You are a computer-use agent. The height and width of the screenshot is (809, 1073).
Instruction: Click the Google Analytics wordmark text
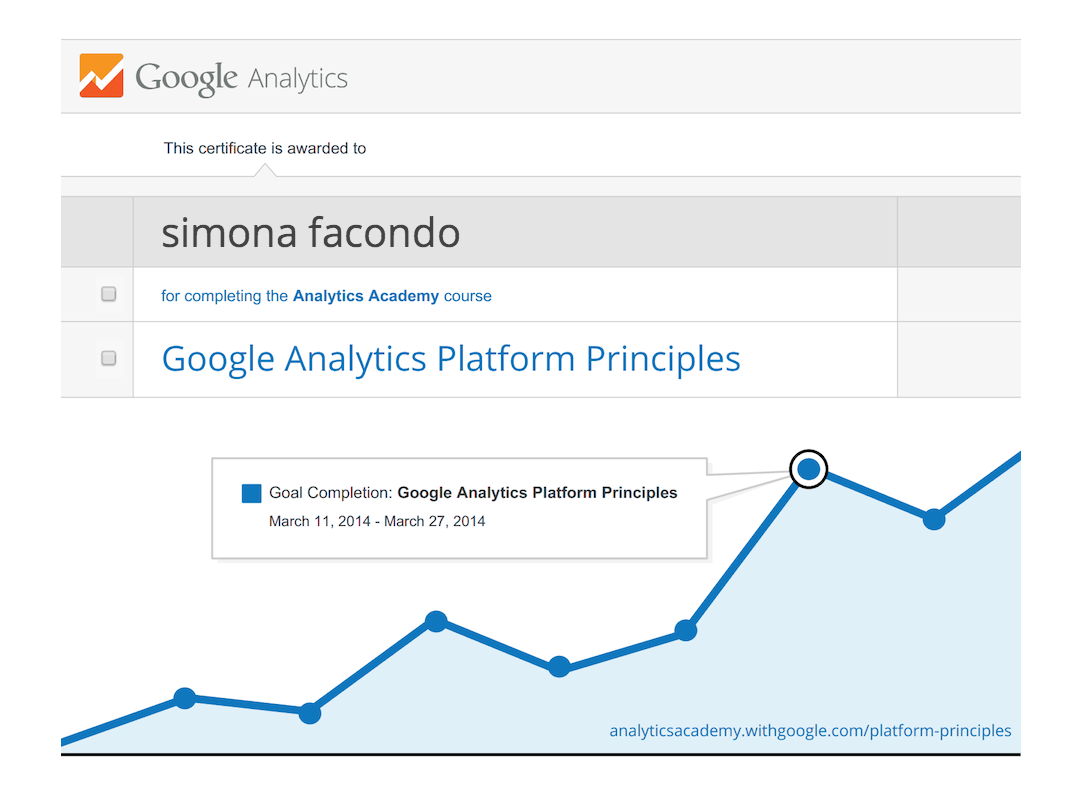point(242,79)
